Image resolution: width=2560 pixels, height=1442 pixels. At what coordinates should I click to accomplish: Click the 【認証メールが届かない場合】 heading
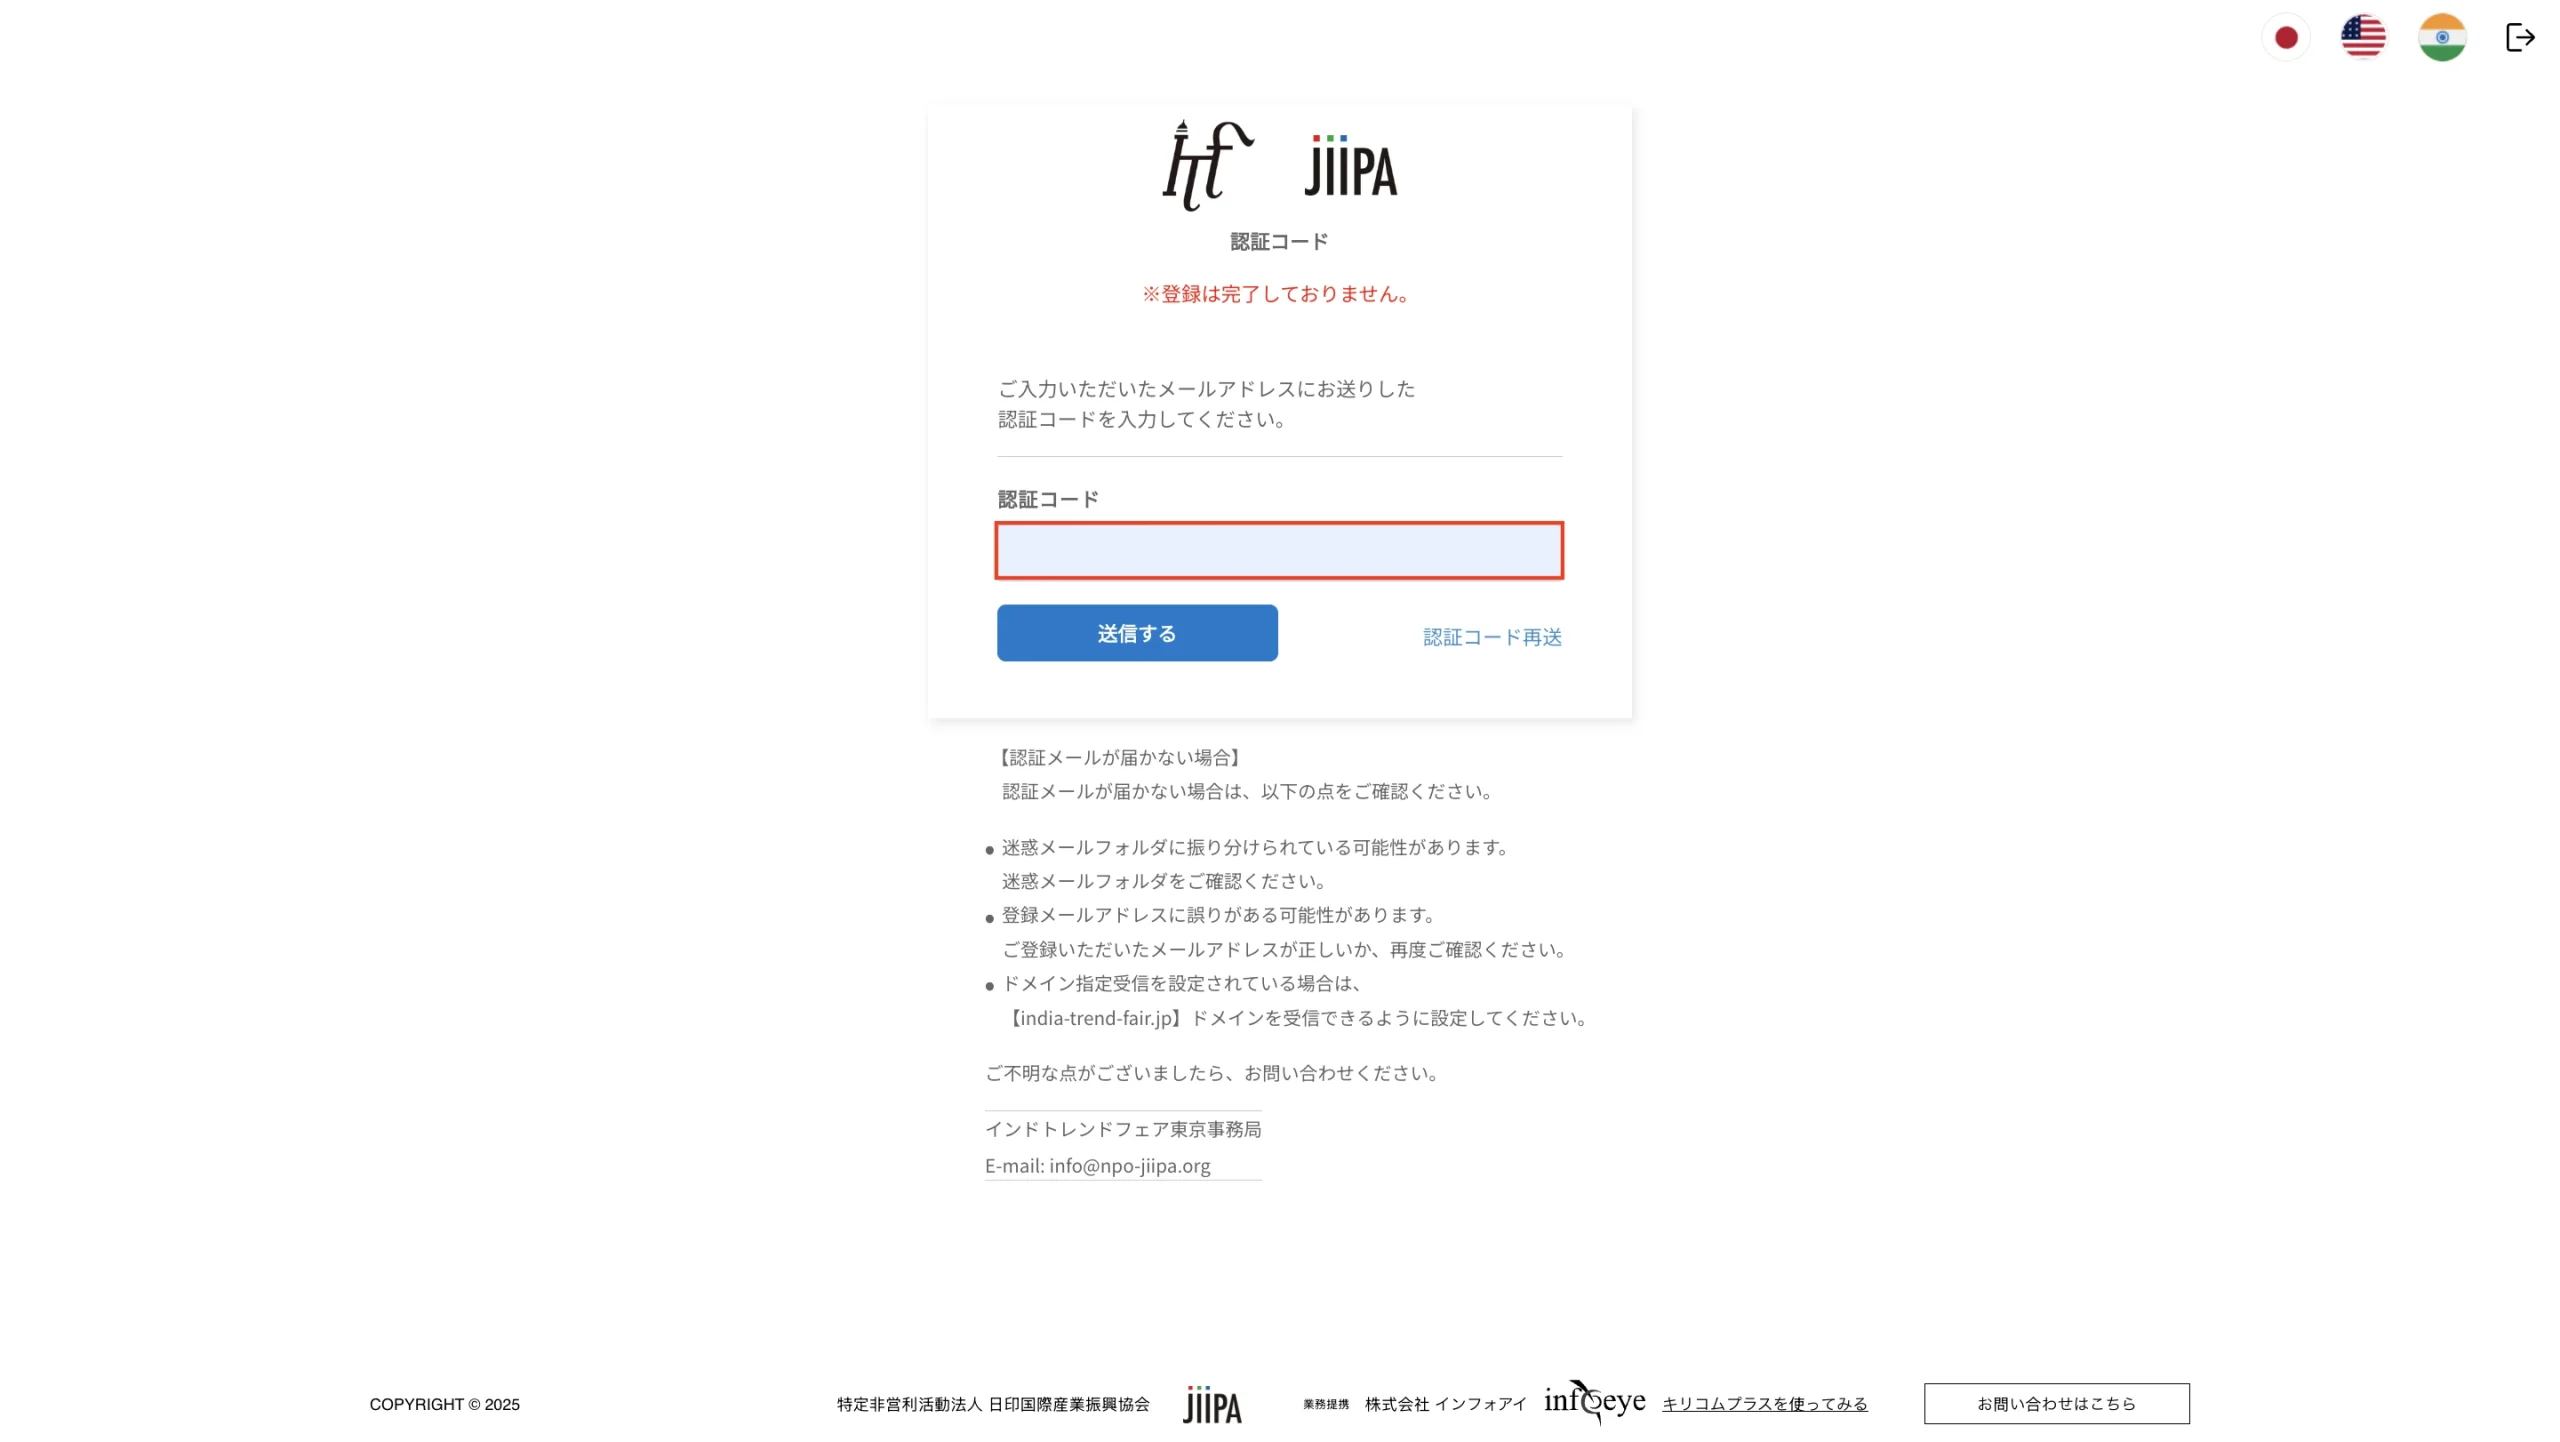[1120, 758]
